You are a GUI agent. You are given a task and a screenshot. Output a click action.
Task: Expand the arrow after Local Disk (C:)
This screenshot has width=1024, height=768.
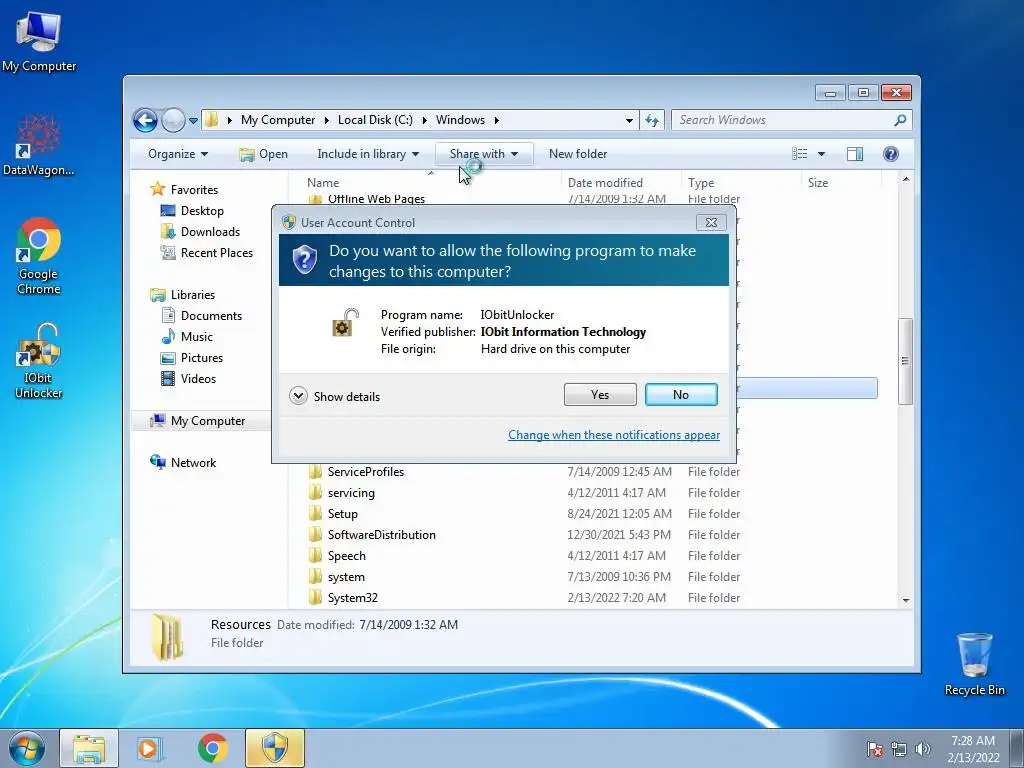(x=424, y=120)
